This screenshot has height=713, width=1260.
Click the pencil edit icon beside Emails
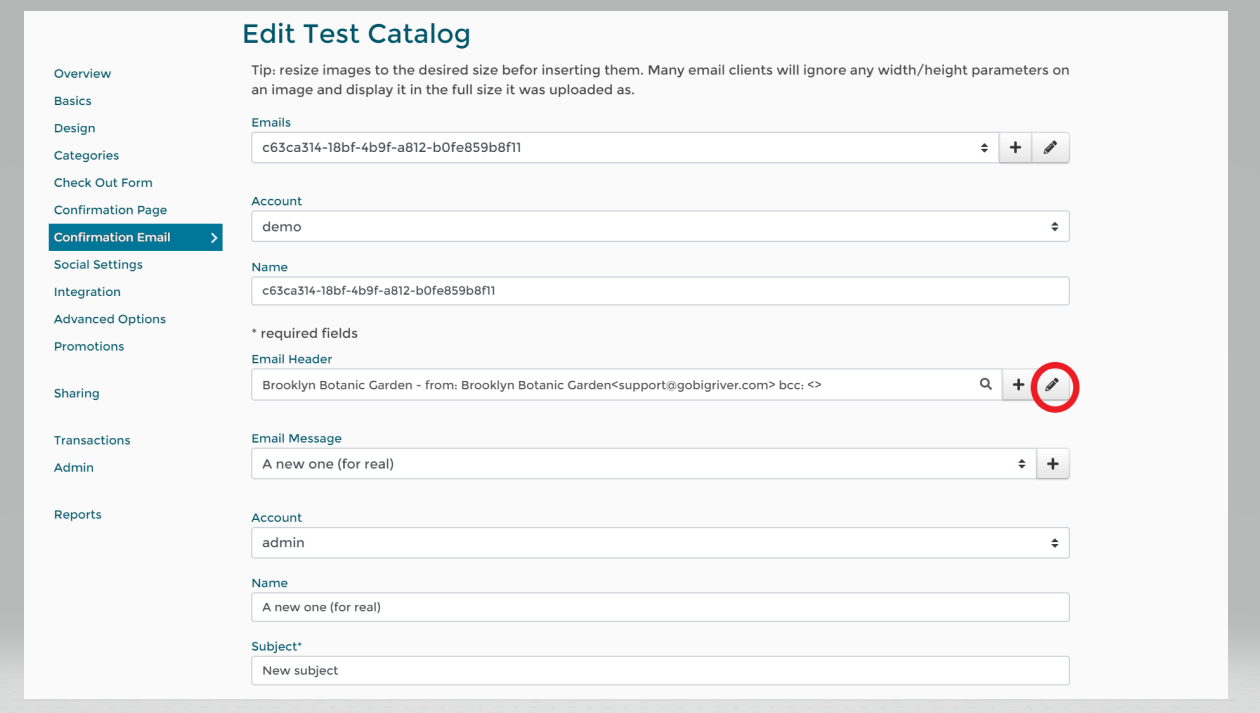point(1050,148)
